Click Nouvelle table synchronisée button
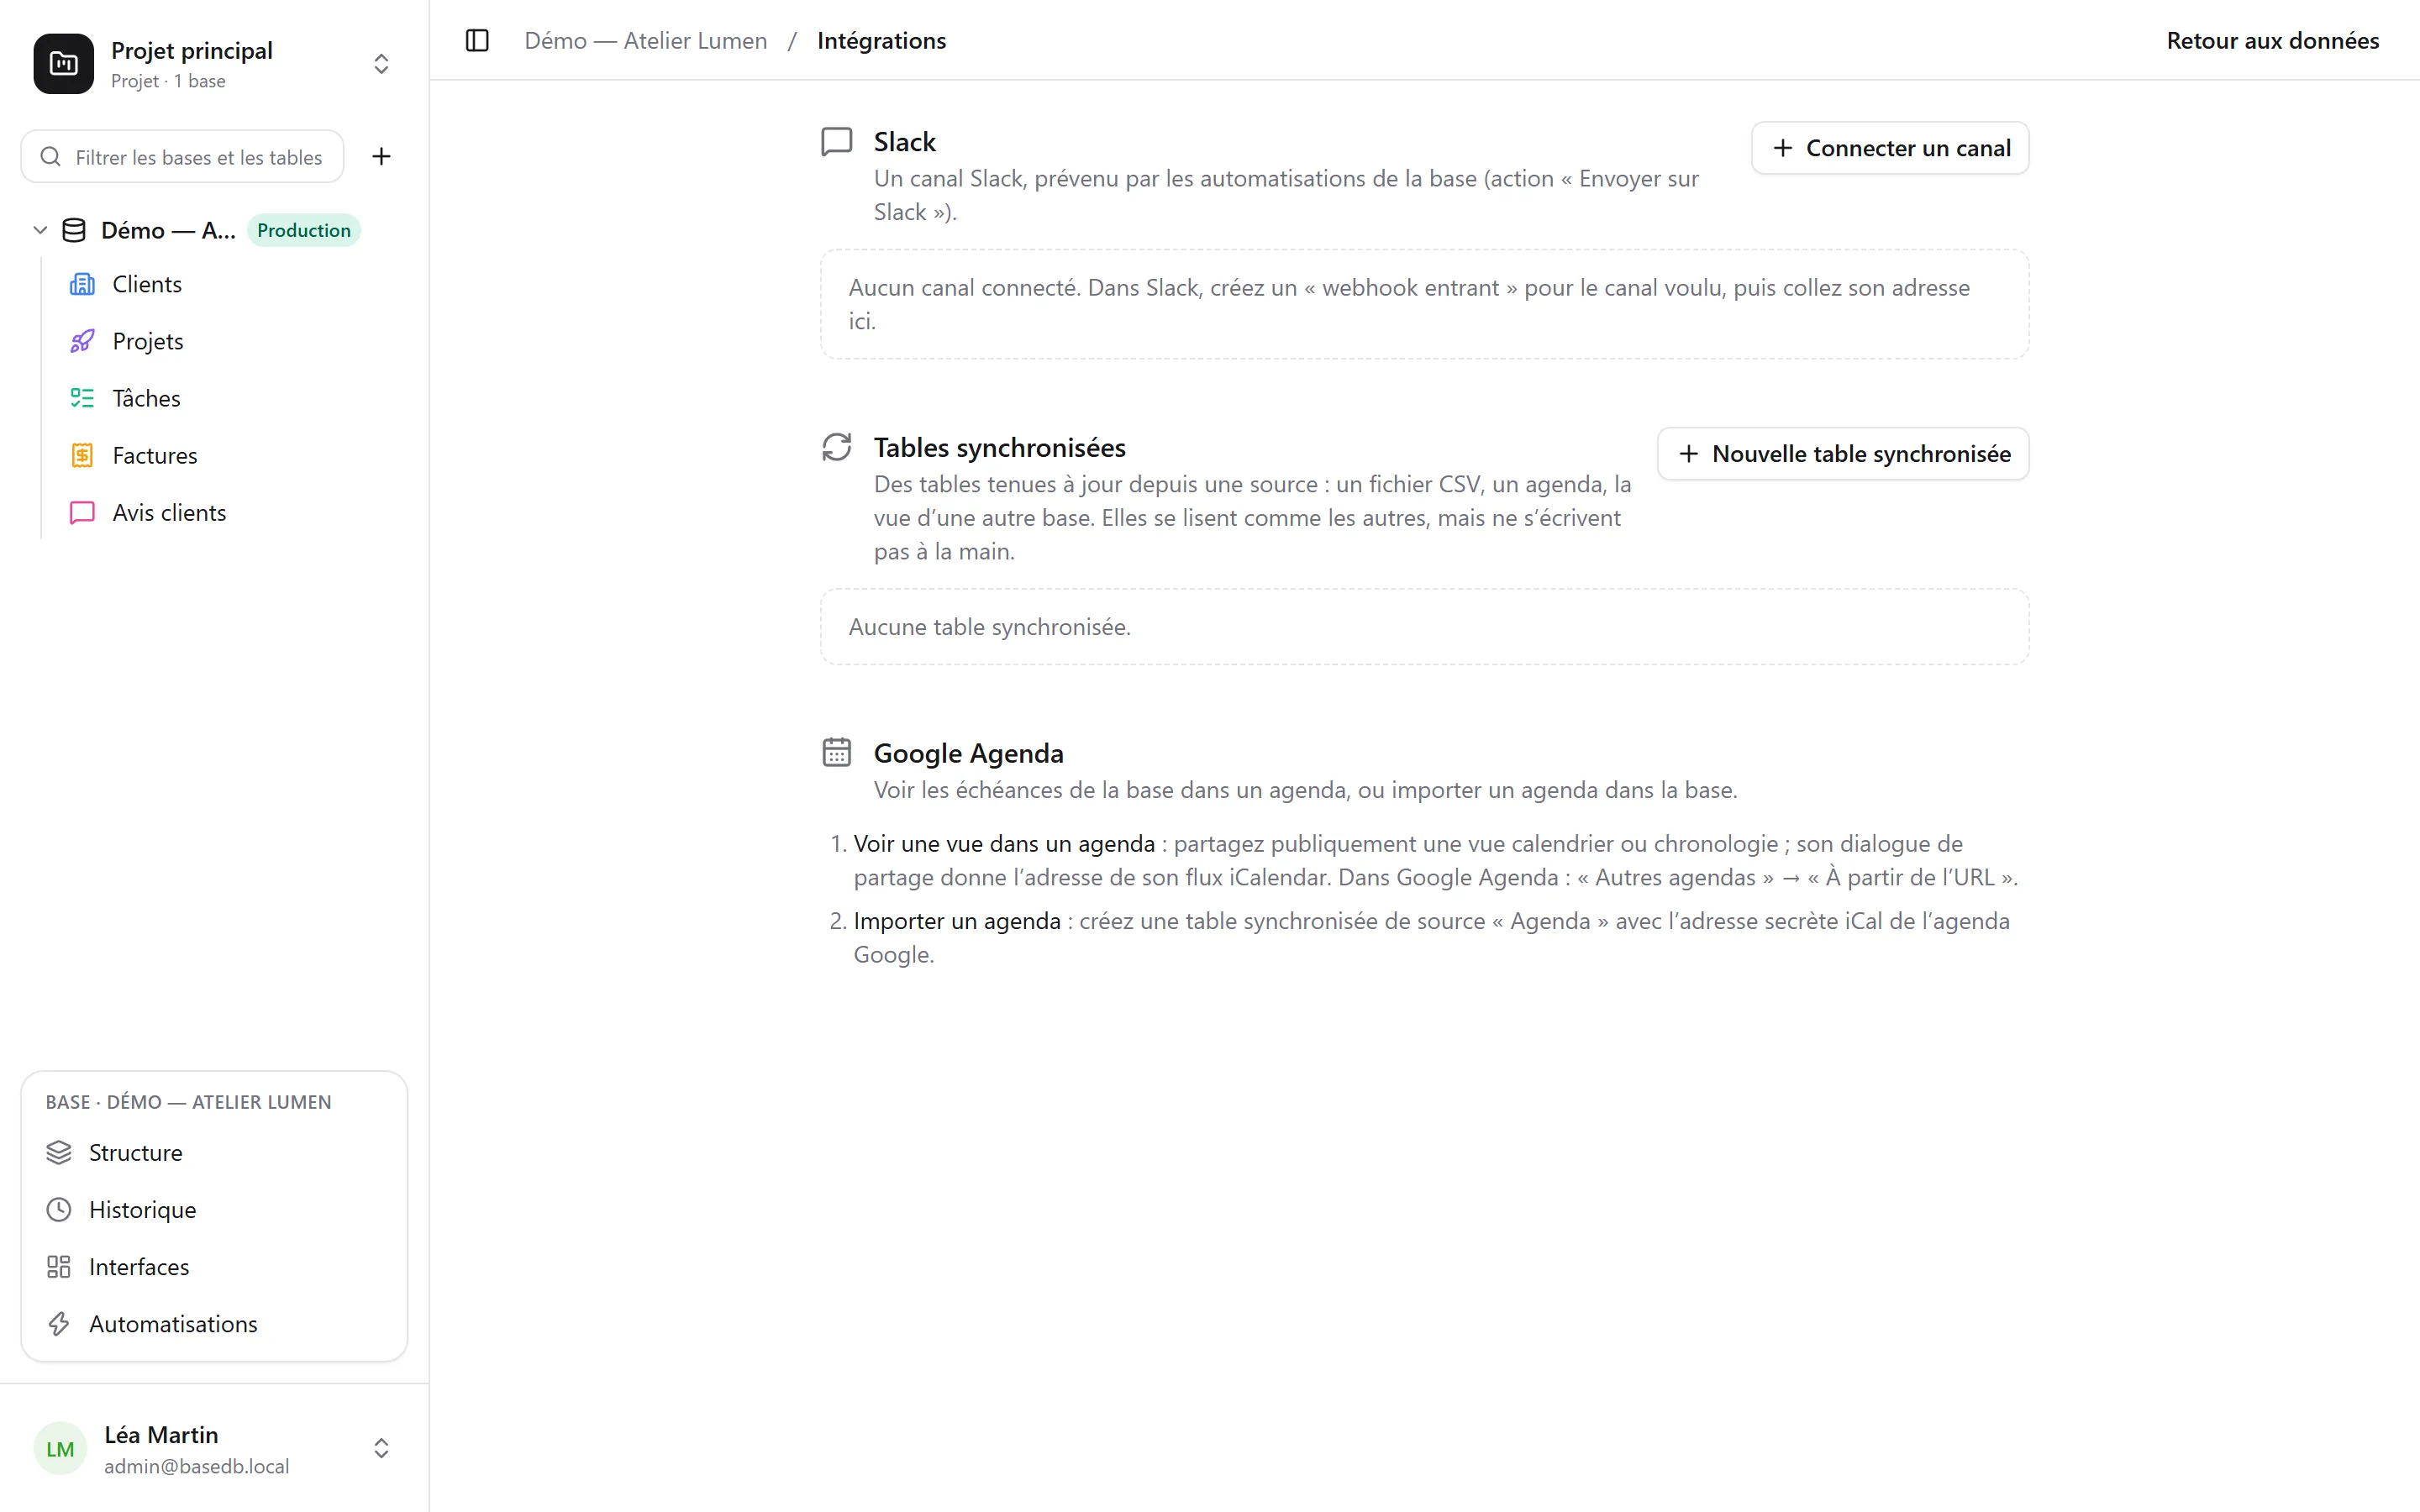 1843,454
